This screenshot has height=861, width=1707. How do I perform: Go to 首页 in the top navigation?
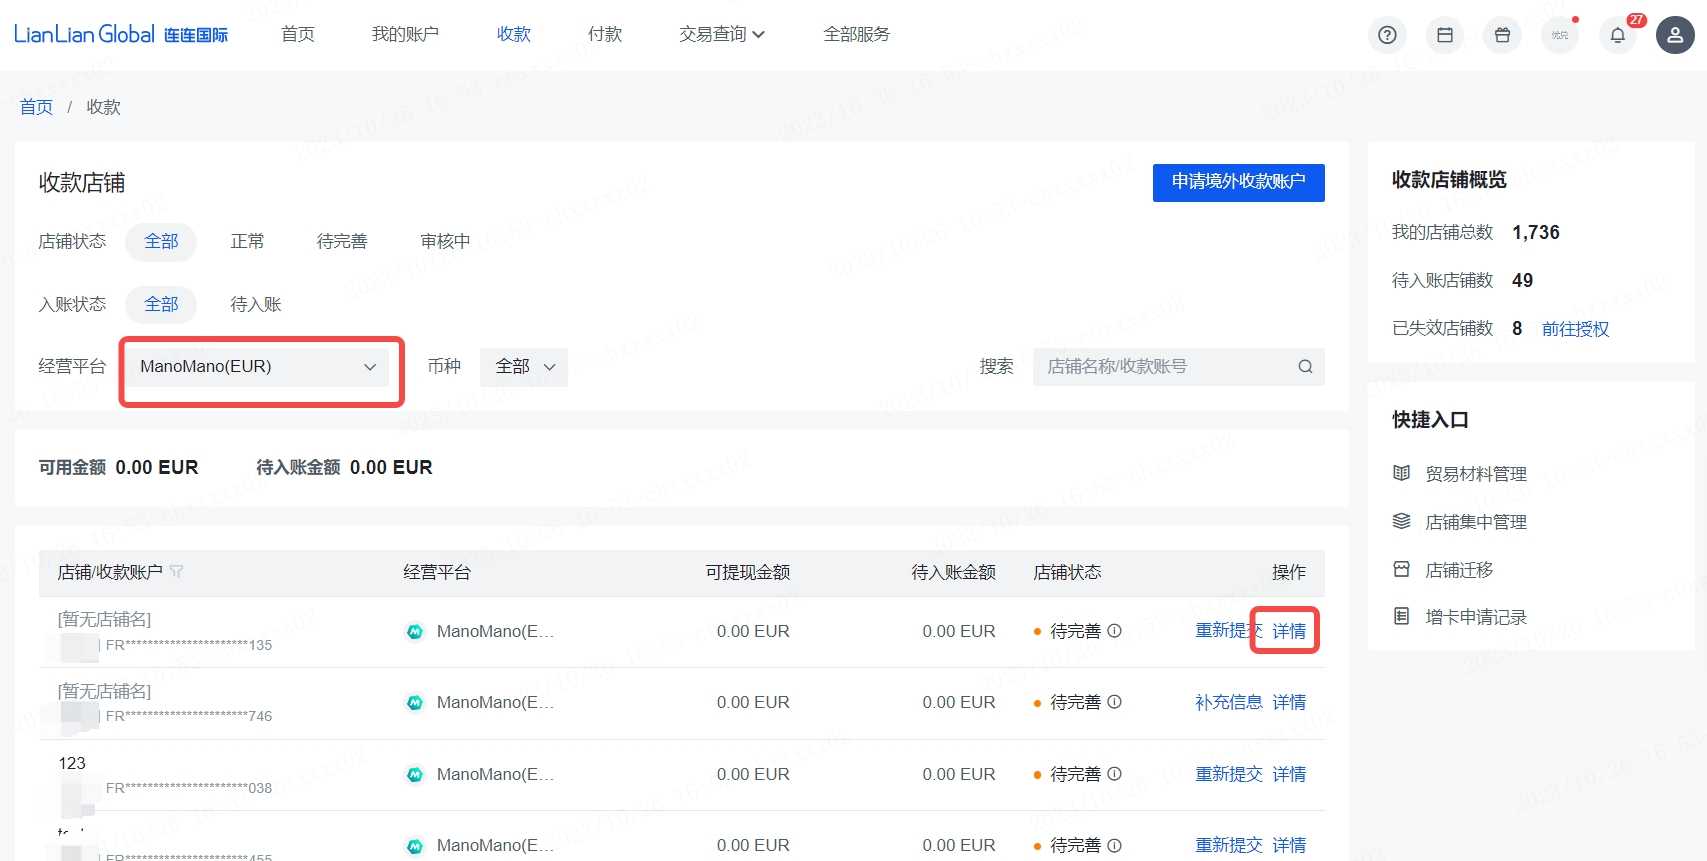[298, 34]
